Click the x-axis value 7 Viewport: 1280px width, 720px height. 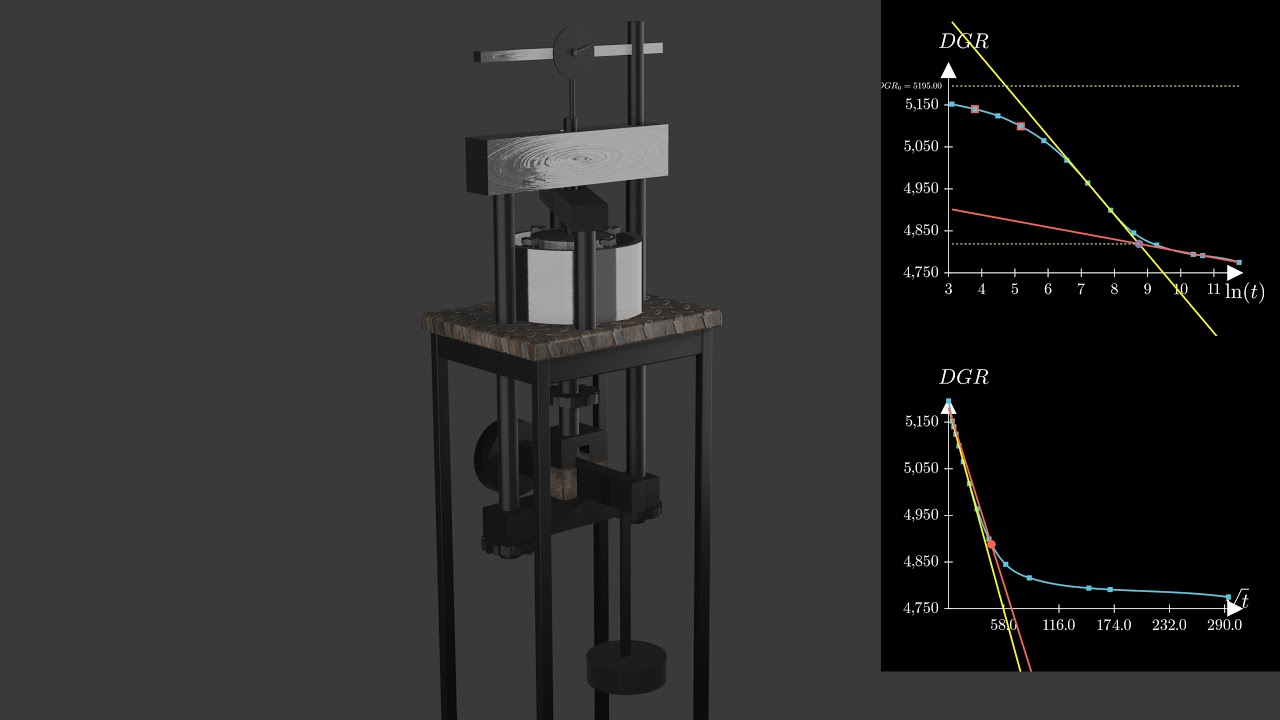click(x=1081, y=289)
